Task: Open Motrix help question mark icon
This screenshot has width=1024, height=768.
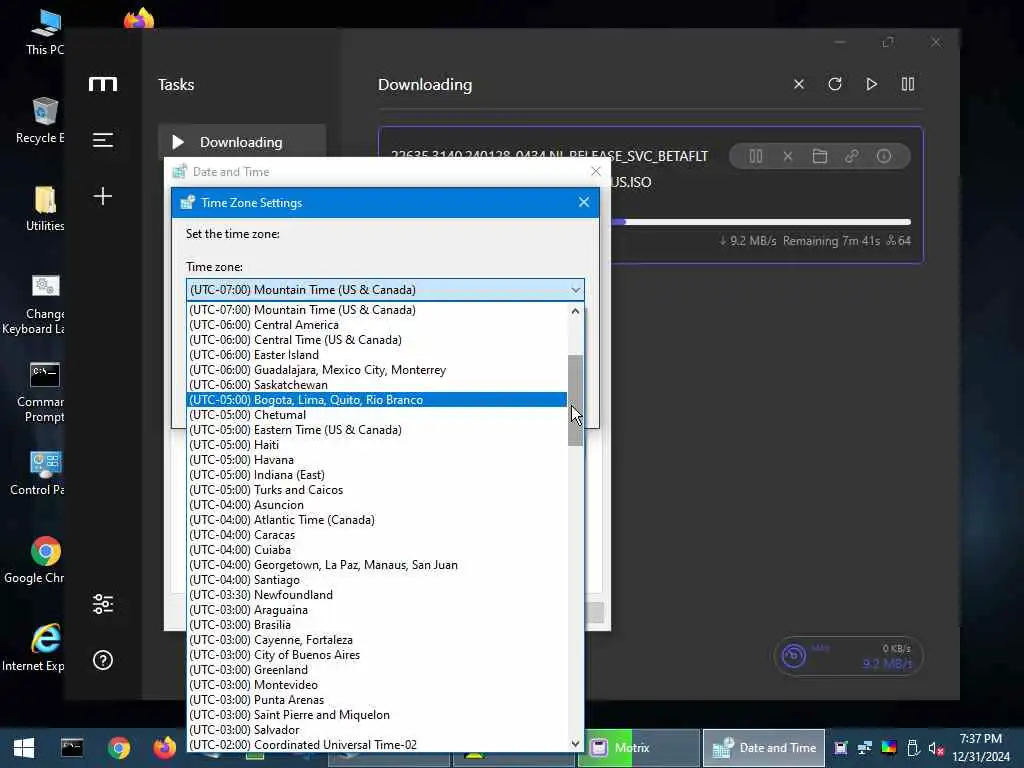Action: click(x=103, y=660)
